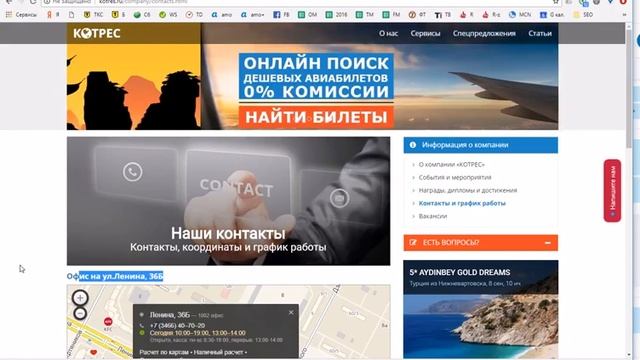Open the G кал. calendar bookmark
The image size is (640, 360).
pyautogui.click(x=552, y=15)
